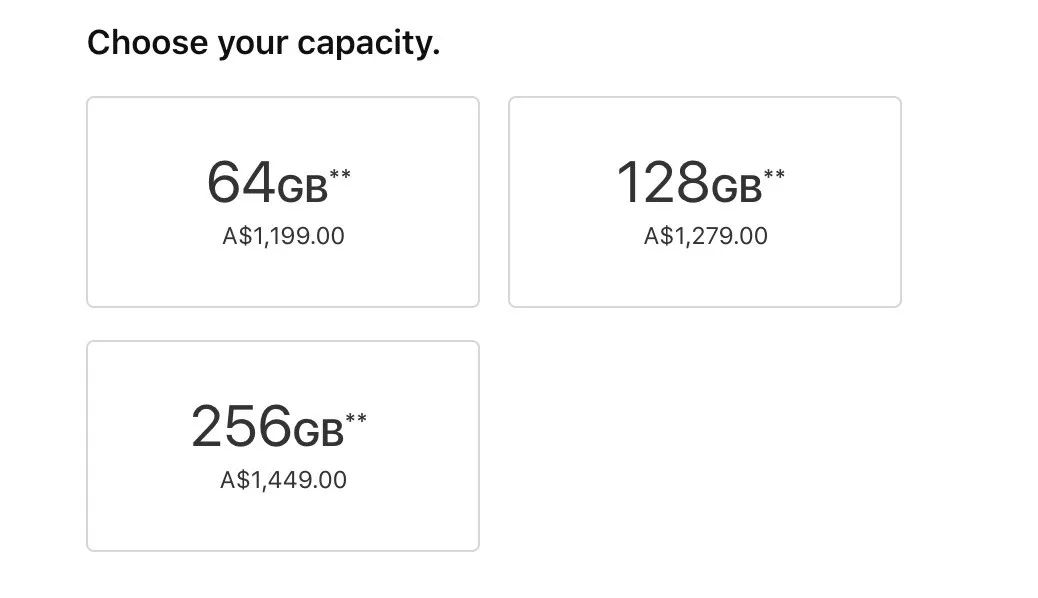1038x598 pixels.
Task: Click the large "256" number
Action: point(240,427)
